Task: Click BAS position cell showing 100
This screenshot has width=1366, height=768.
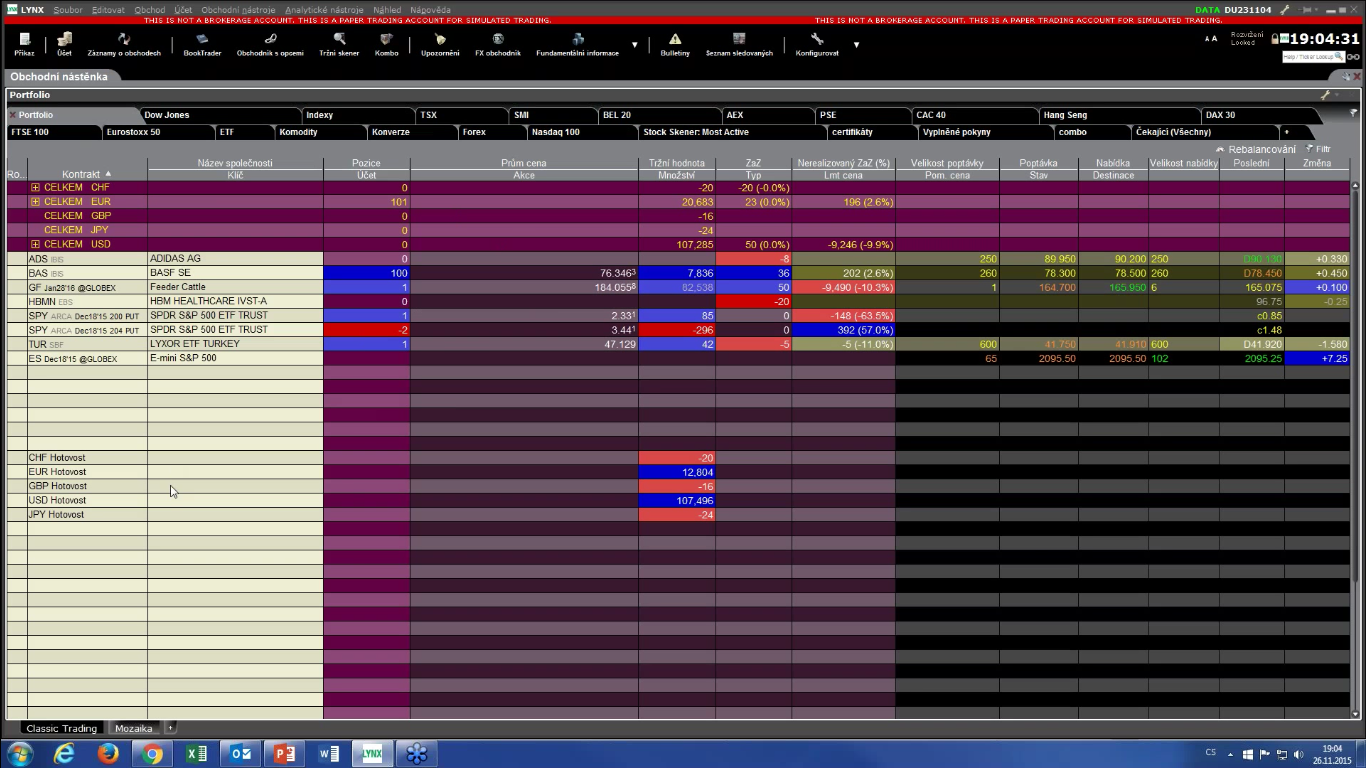Action: (x=367, y=273)
